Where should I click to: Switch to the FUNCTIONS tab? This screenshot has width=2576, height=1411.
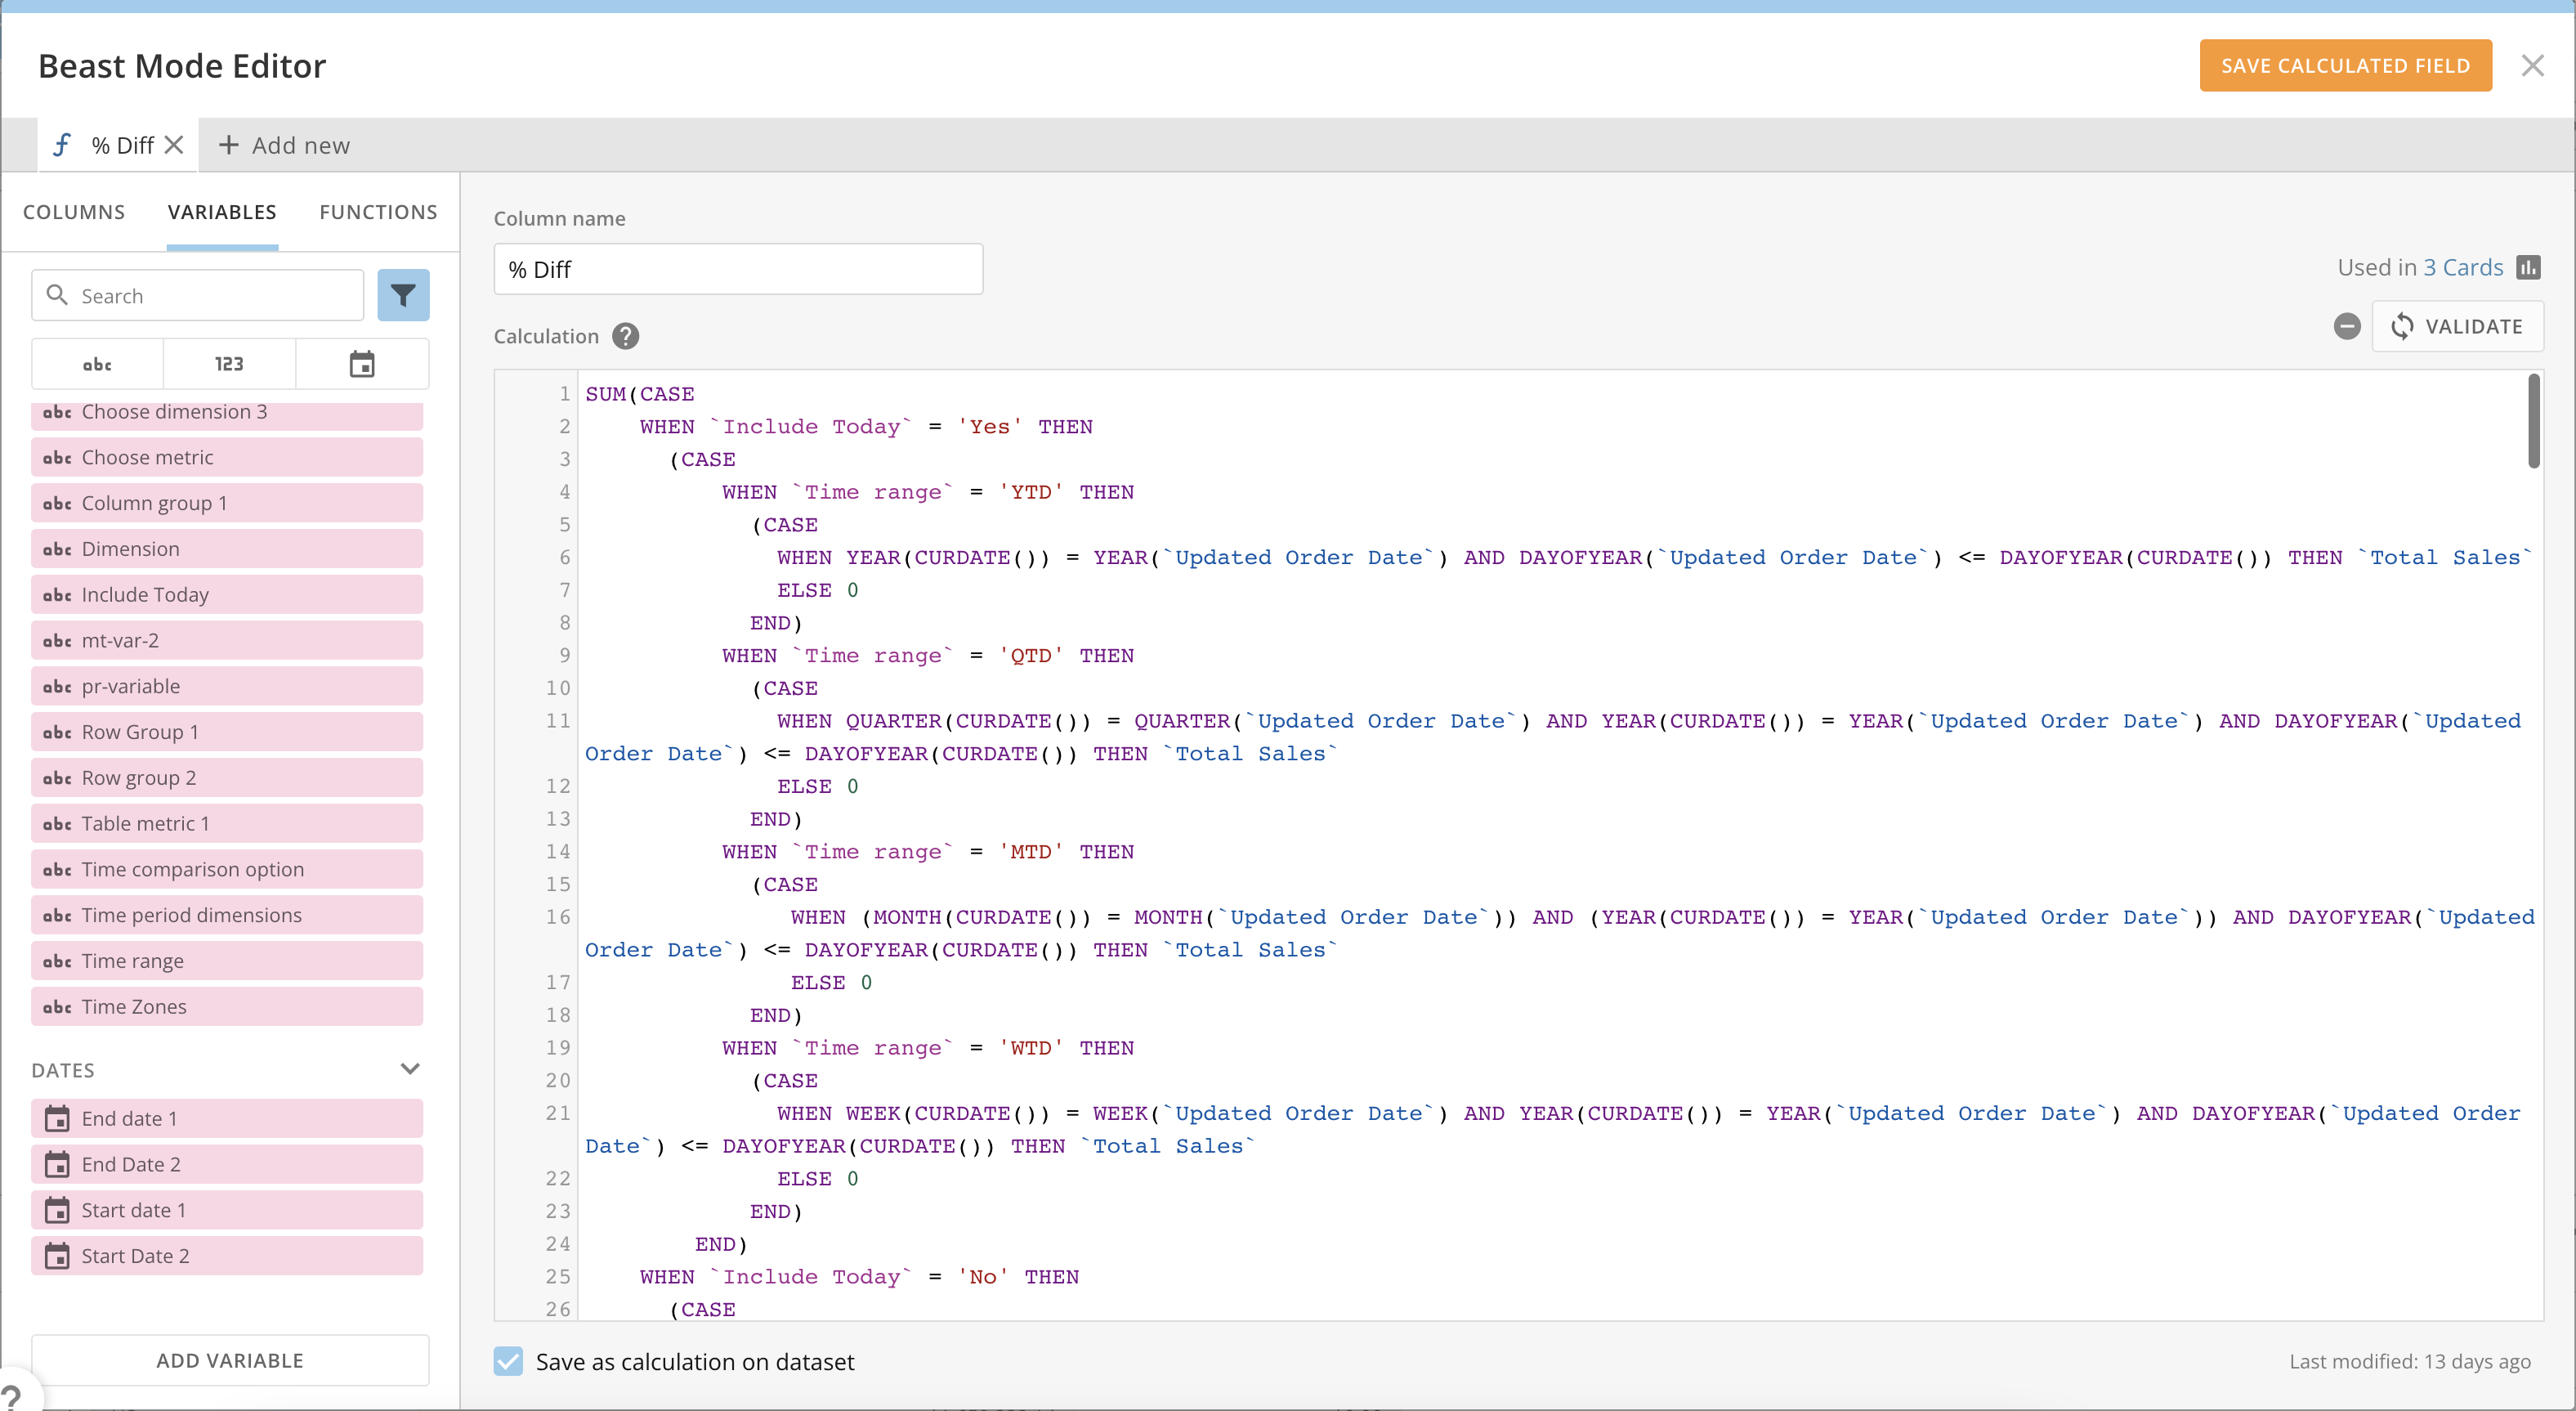click(x=378, y=211)
